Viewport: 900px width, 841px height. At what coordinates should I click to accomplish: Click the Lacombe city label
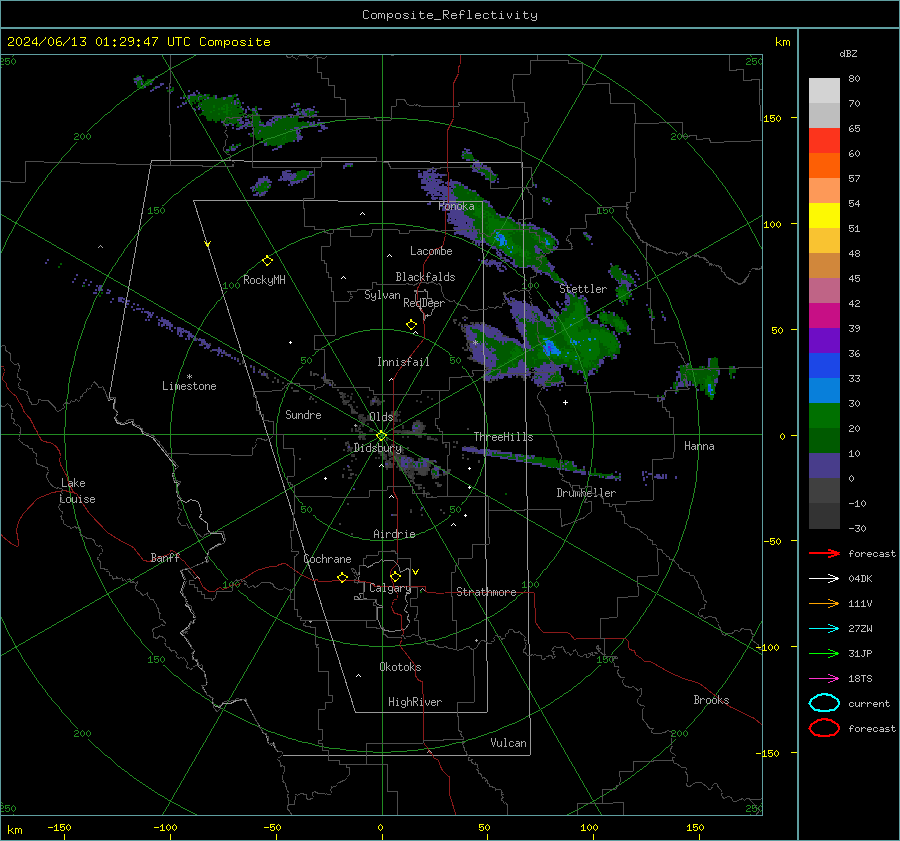pyautogui.click(x=431, y=251)
